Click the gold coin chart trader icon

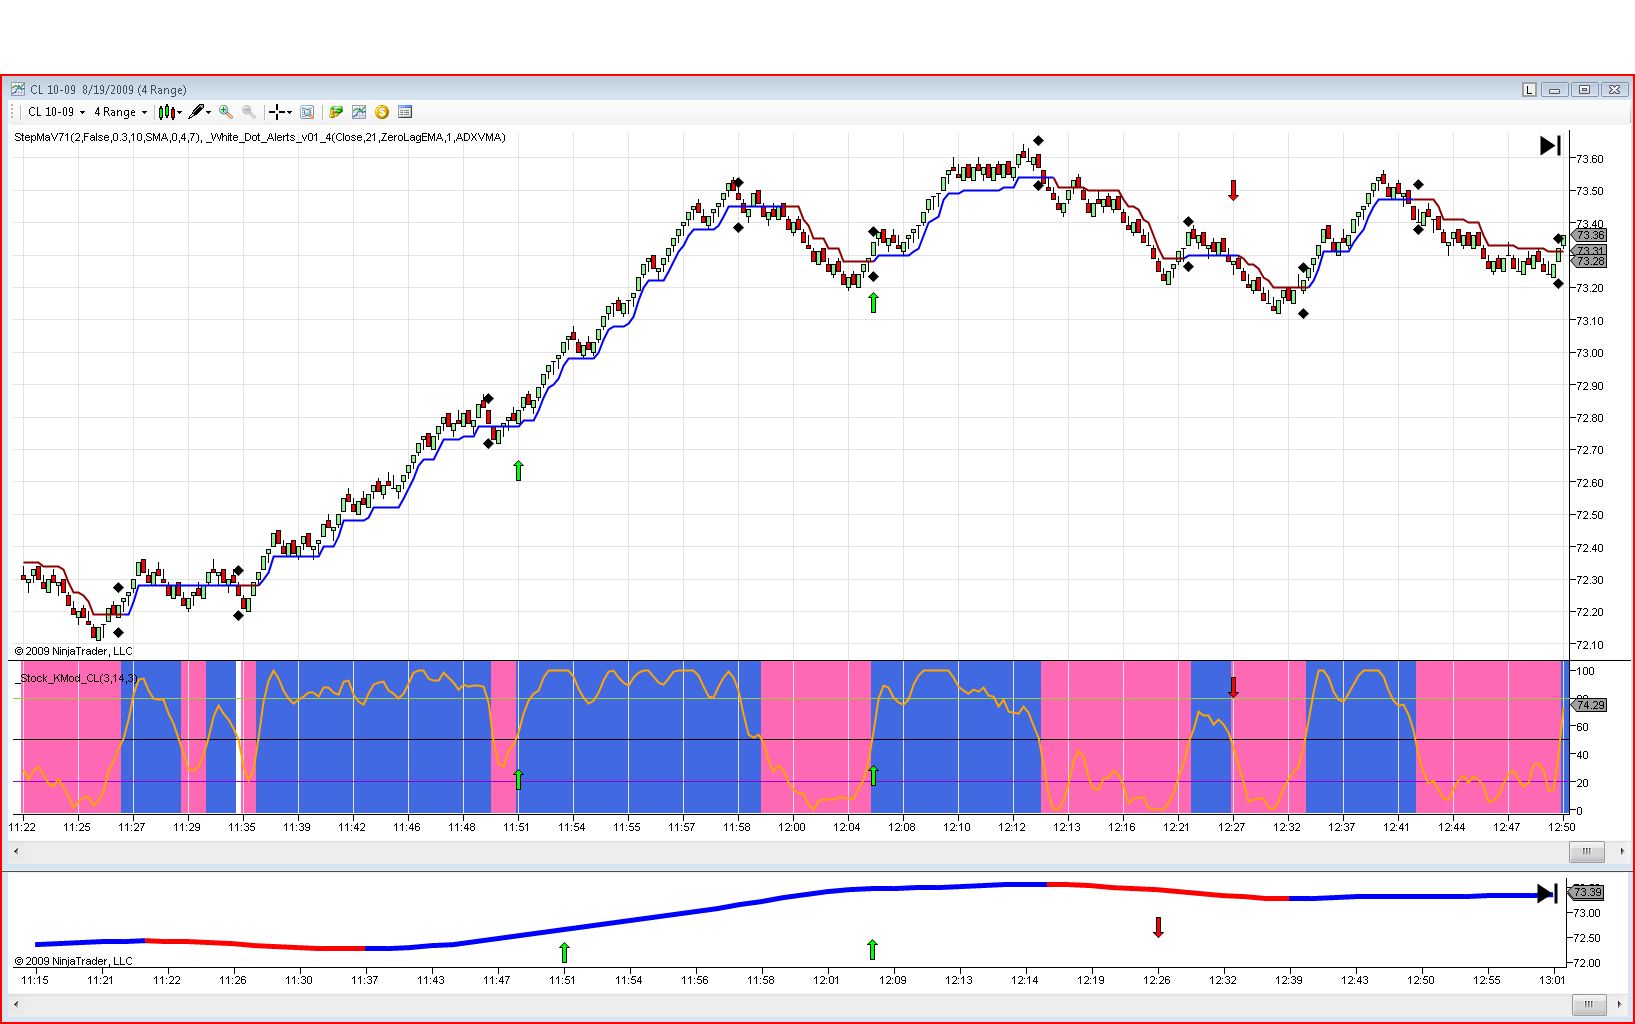[382, 112]
